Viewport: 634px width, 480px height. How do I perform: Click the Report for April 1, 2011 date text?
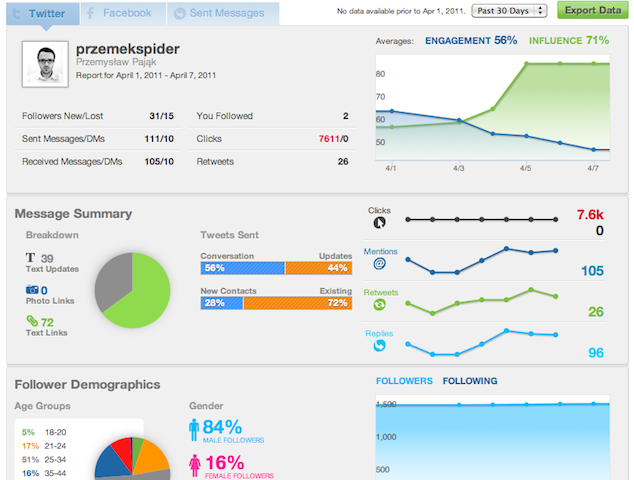click(x=146, y=75)
